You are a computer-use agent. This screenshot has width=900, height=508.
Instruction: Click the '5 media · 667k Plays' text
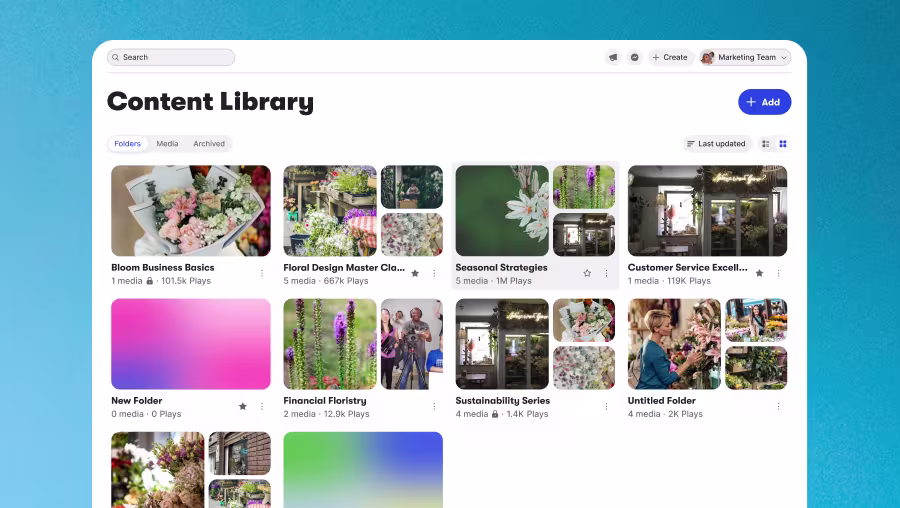[x=325, y=281]
